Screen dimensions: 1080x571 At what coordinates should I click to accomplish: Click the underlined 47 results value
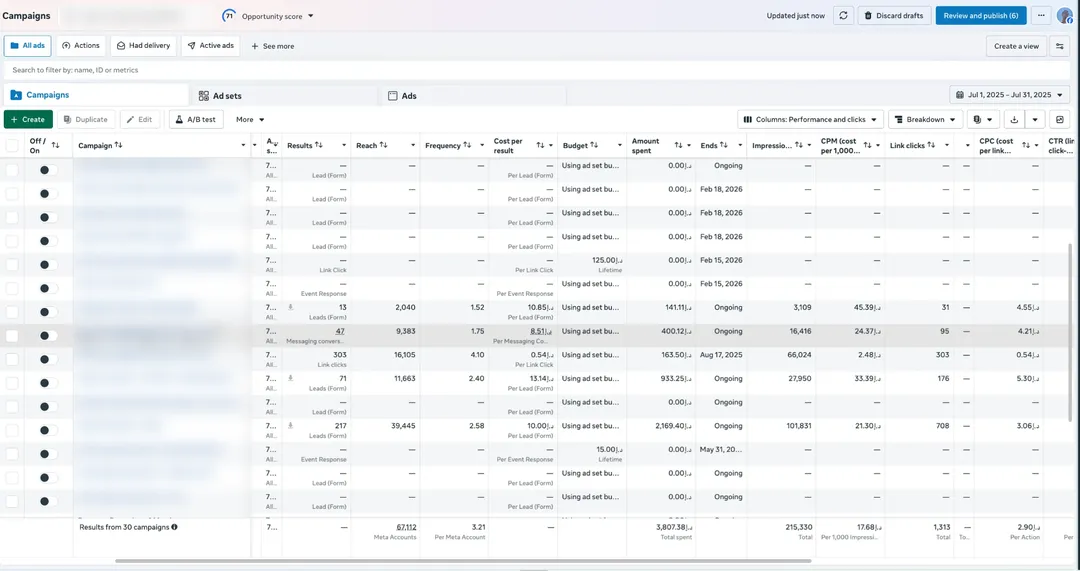[x=340, y=331]
